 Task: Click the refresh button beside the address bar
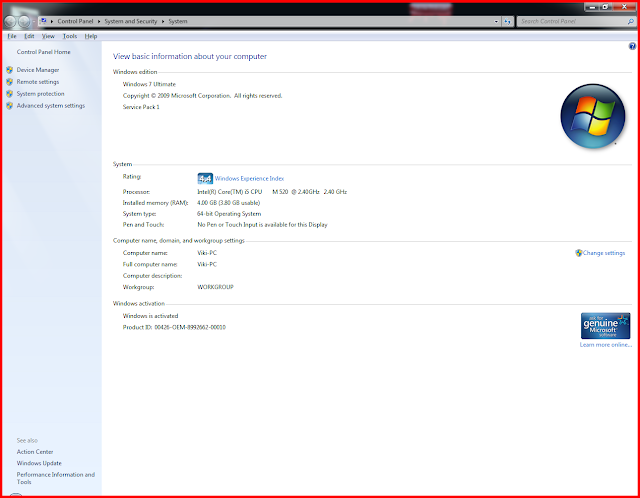coord(507,21)
